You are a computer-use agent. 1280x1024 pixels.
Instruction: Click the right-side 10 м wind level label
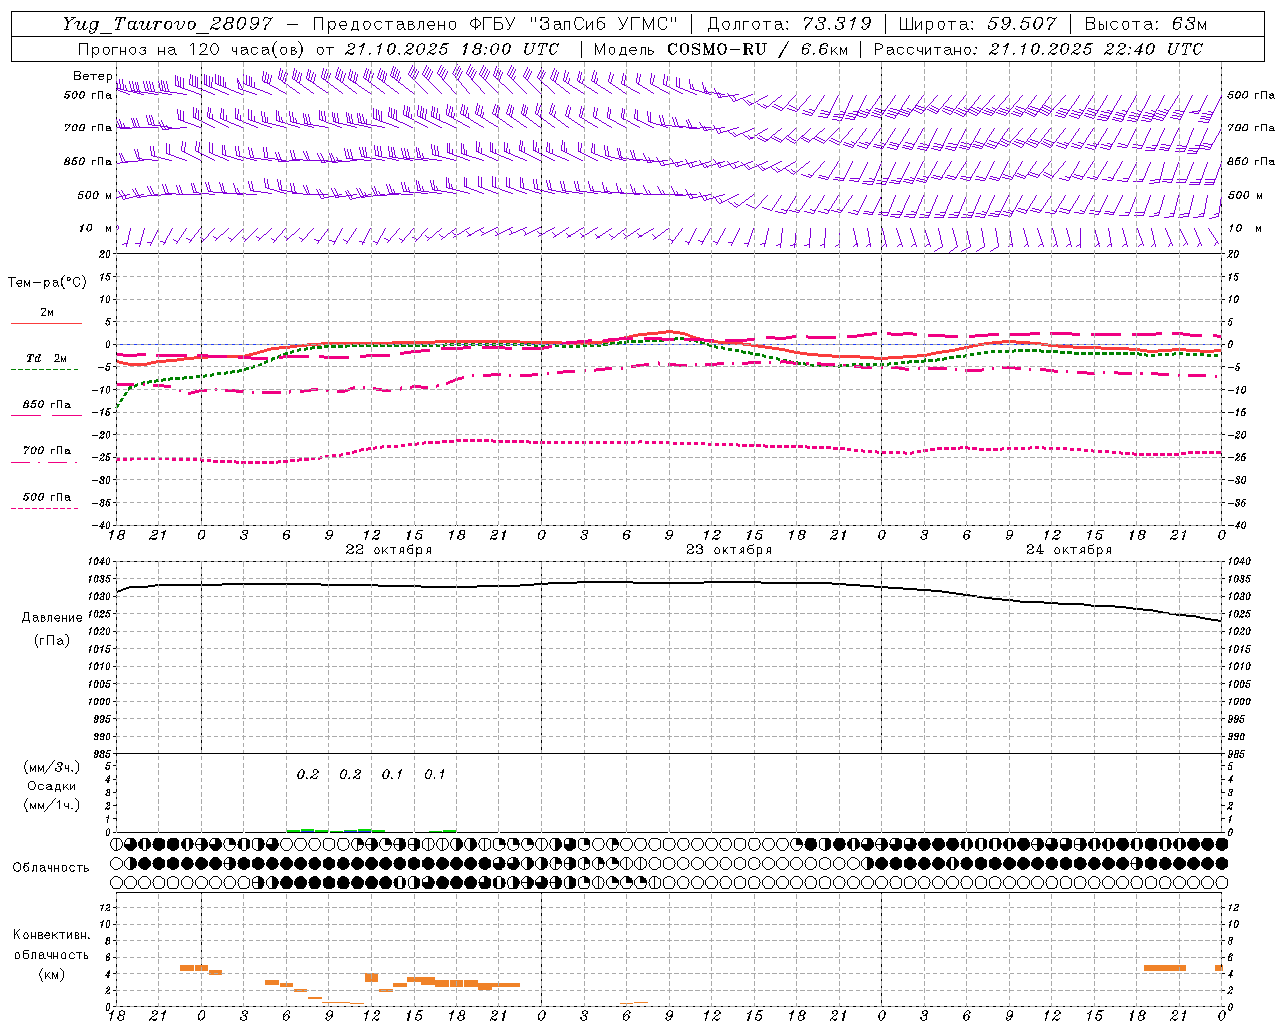1243,229
